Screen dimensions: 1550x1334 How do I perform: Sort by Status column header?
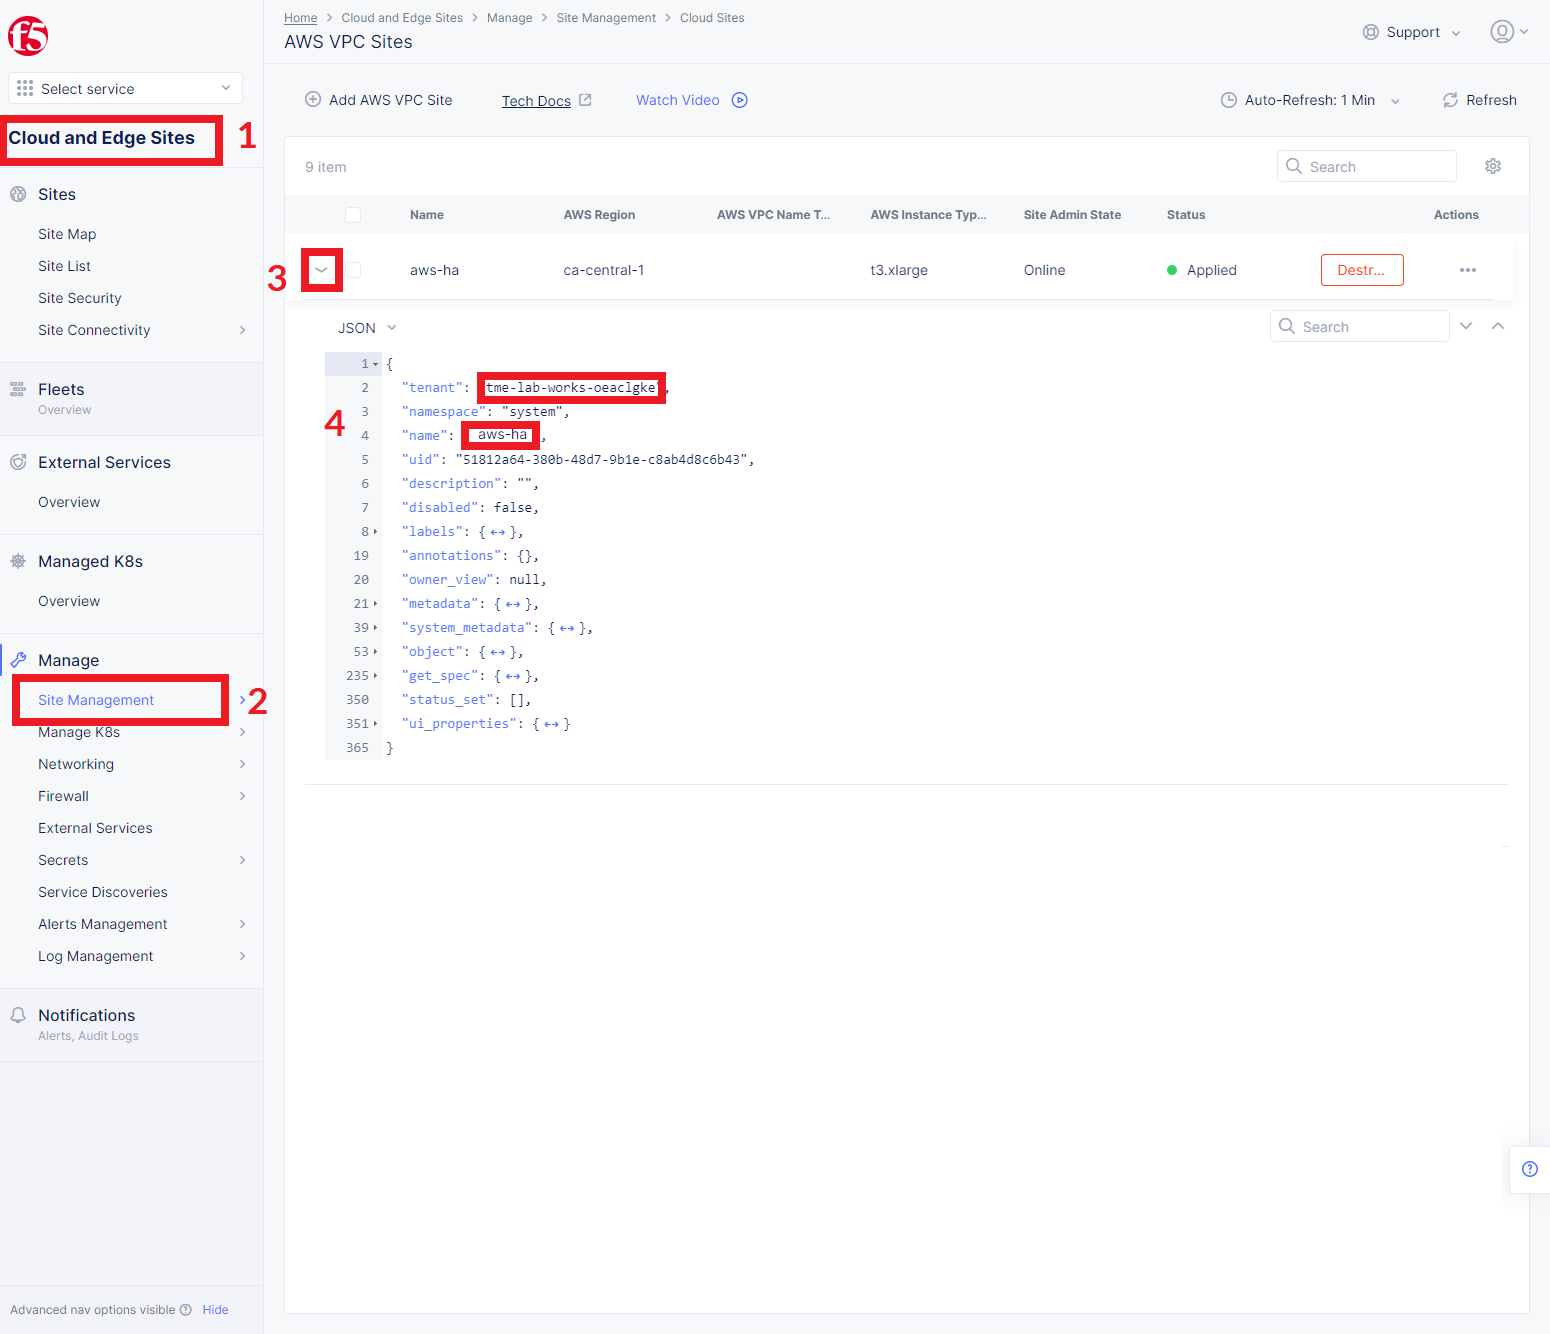1186,215
